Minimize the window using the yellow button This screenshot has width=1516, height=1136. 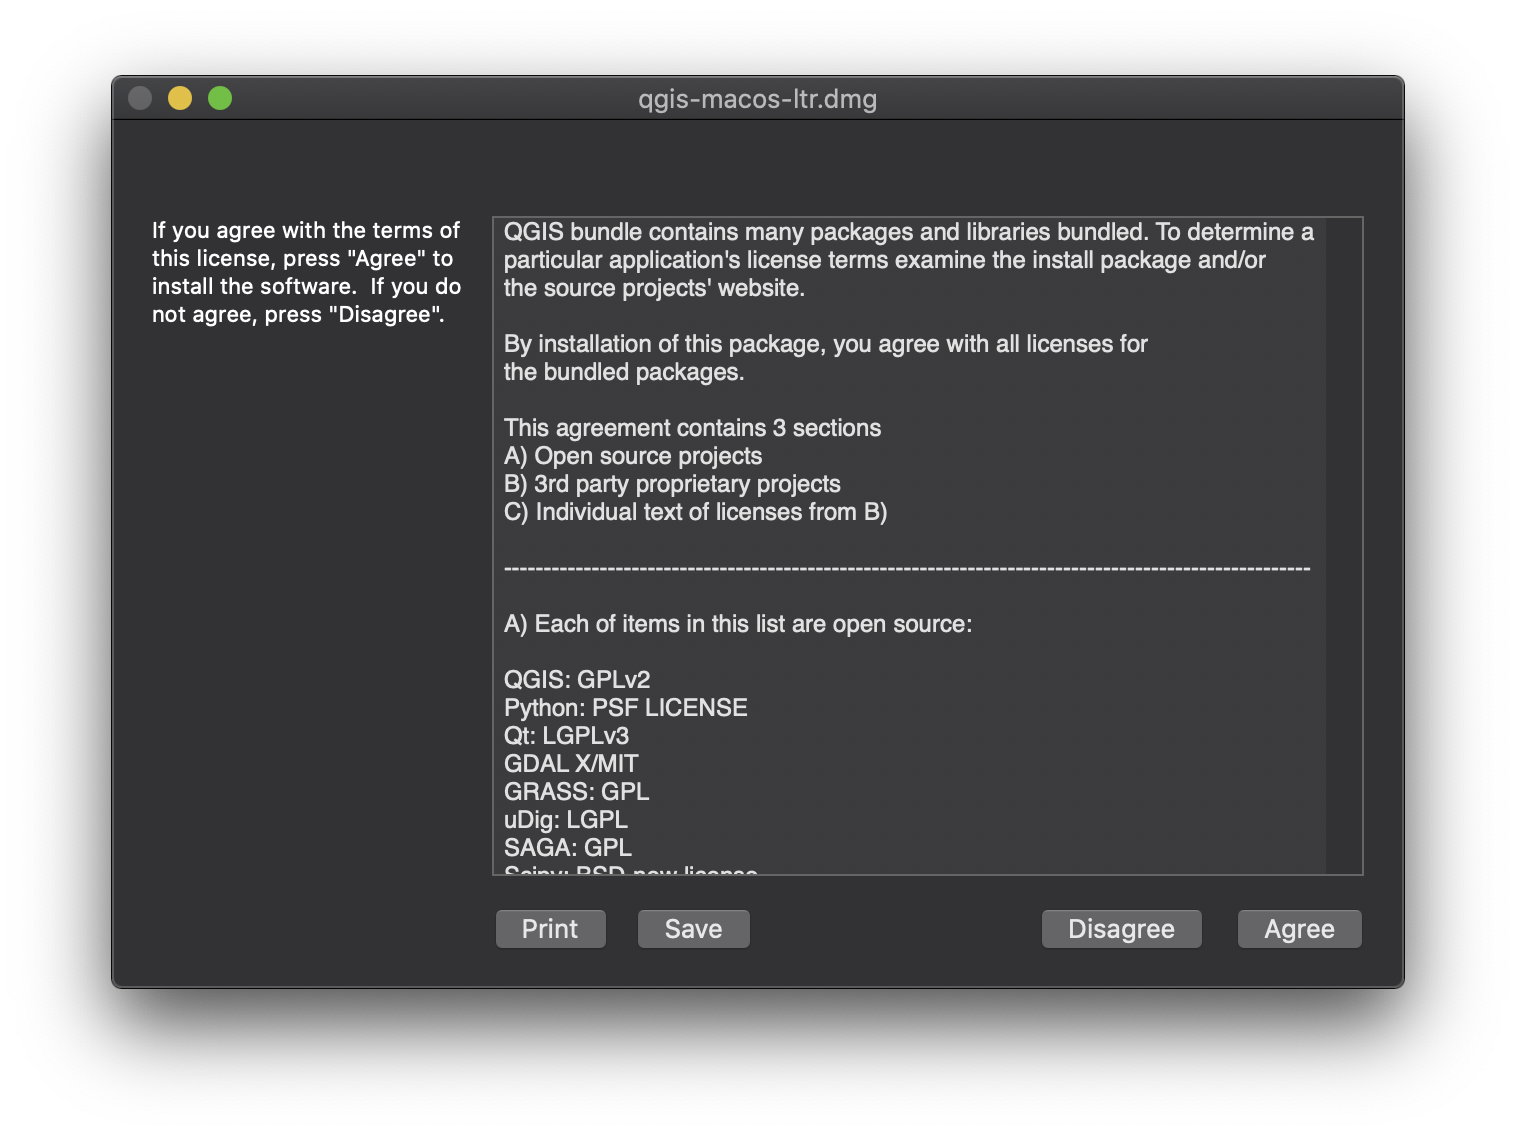180,98
